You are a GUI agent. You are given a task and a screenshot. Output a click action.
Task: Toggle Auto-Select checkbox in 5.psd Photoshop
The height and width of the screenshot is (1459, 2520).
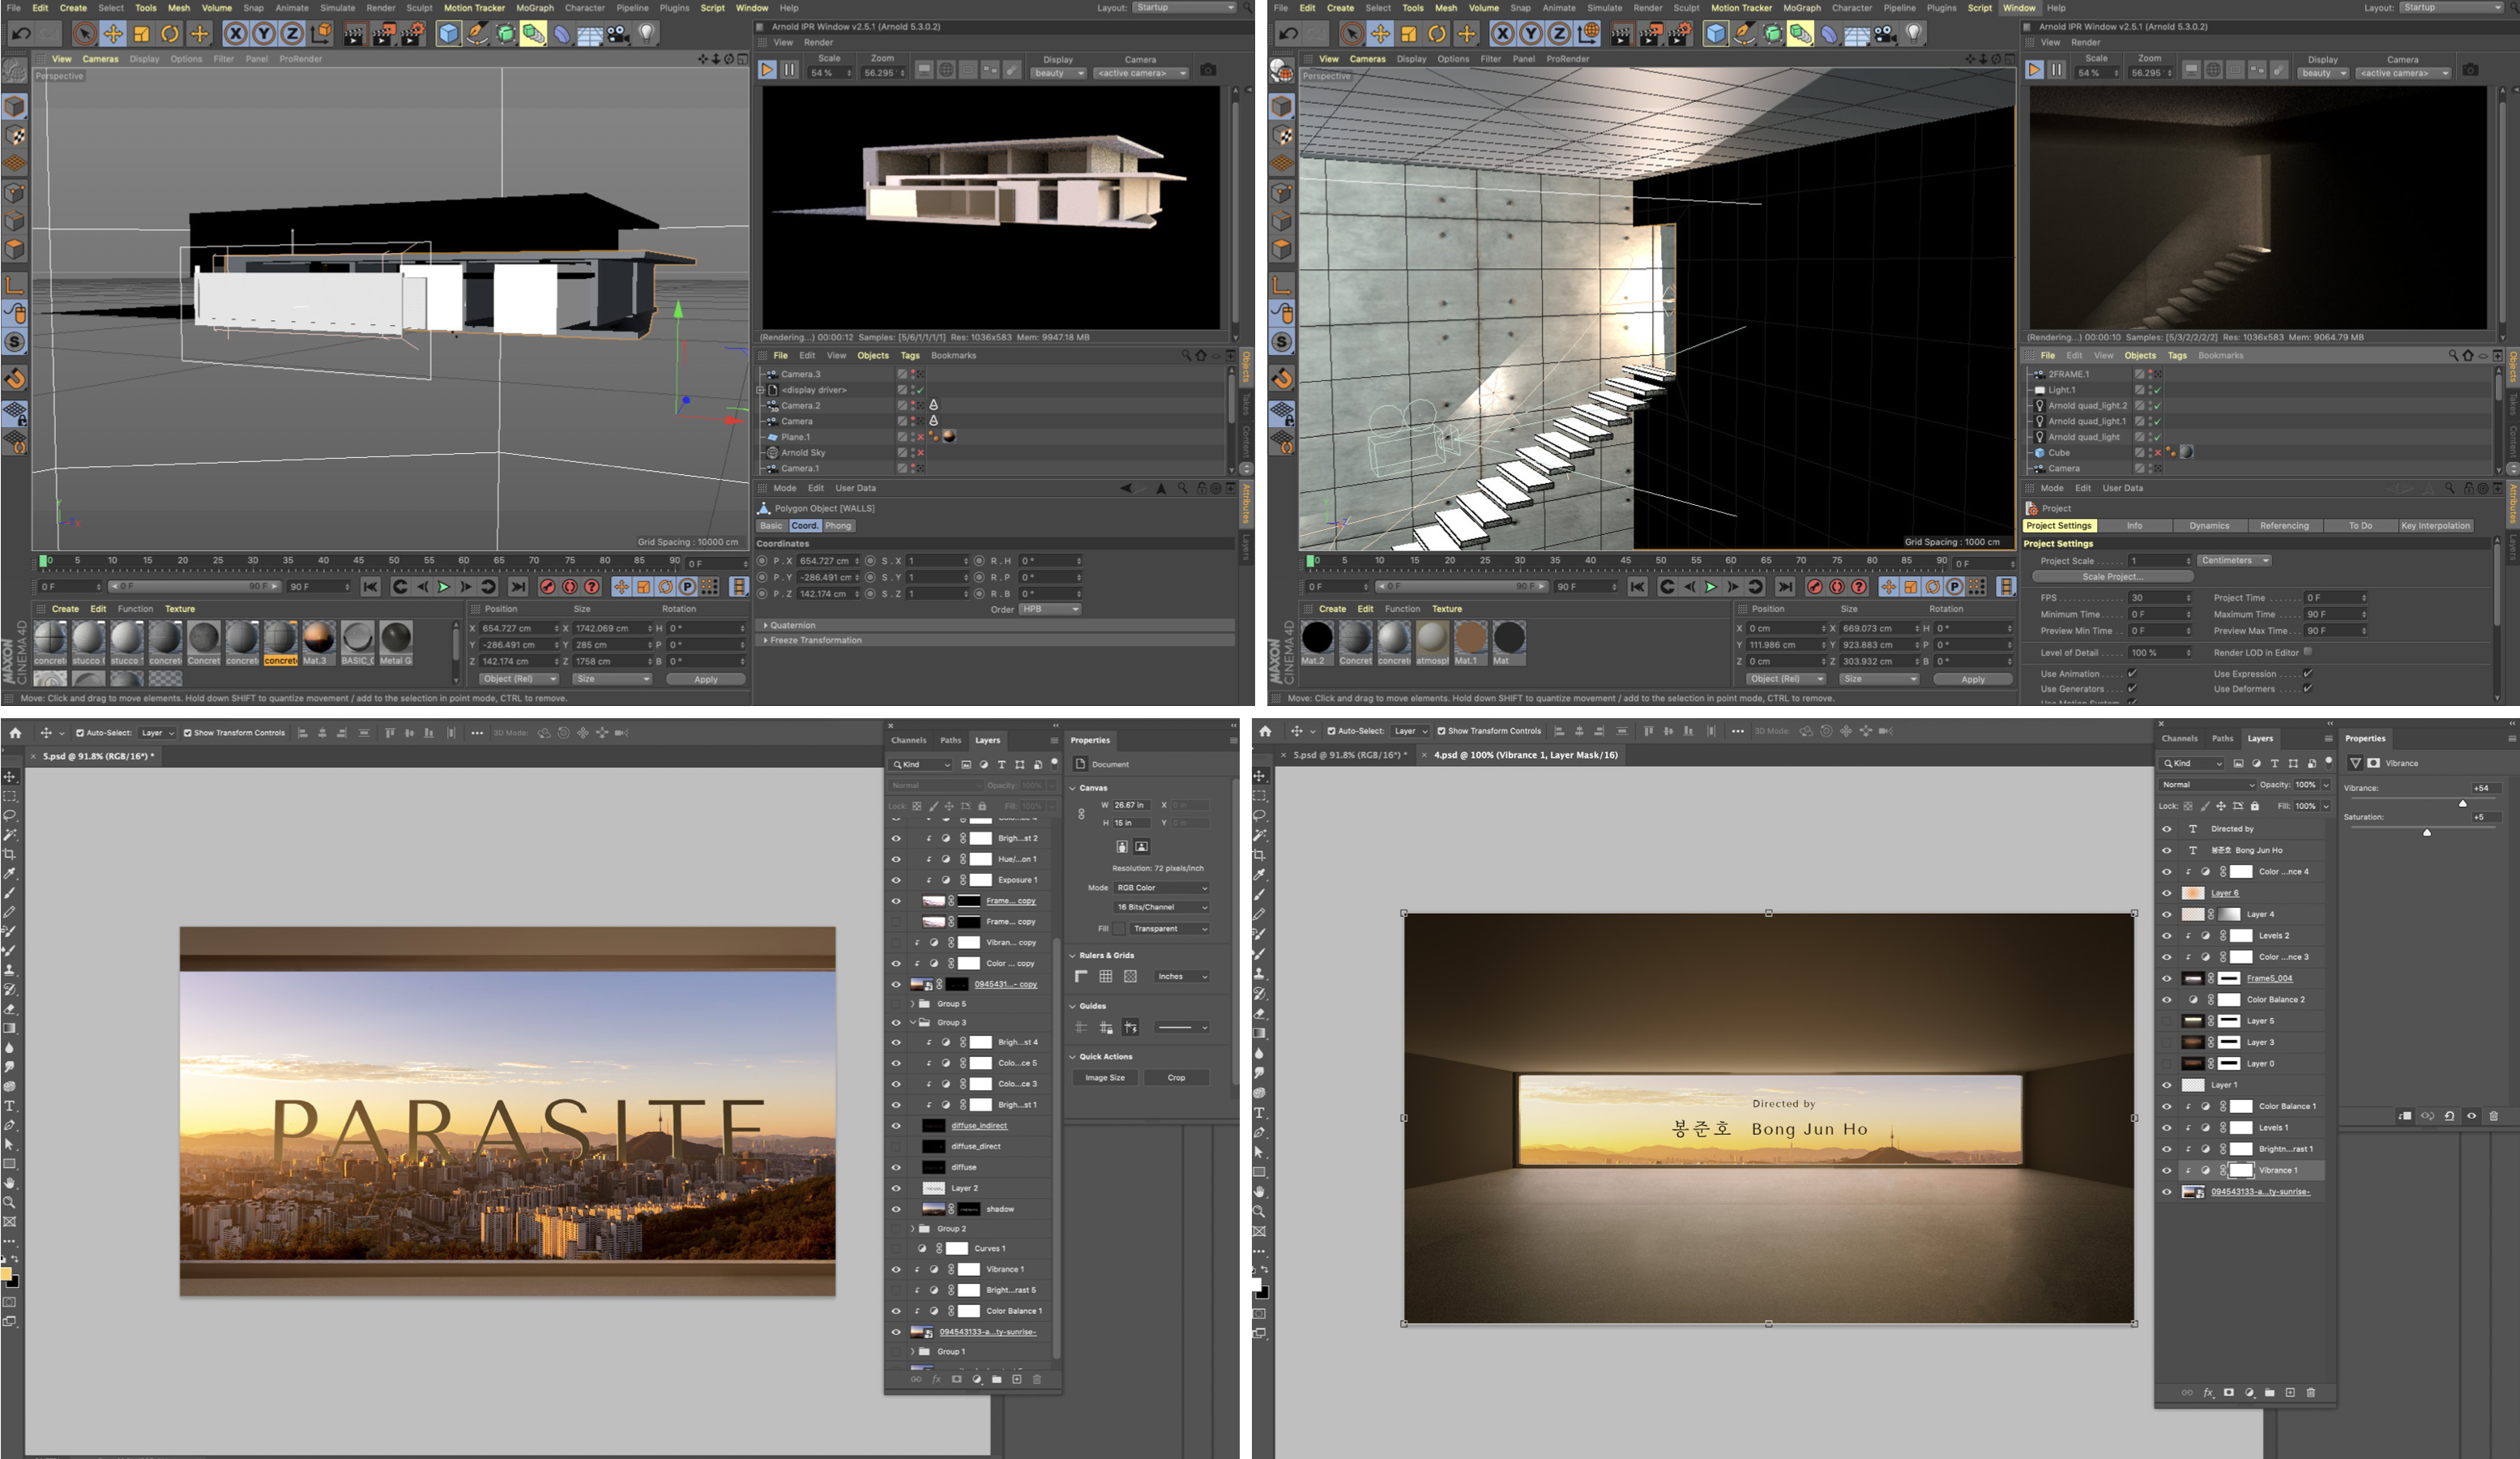(x=80, y=733)
